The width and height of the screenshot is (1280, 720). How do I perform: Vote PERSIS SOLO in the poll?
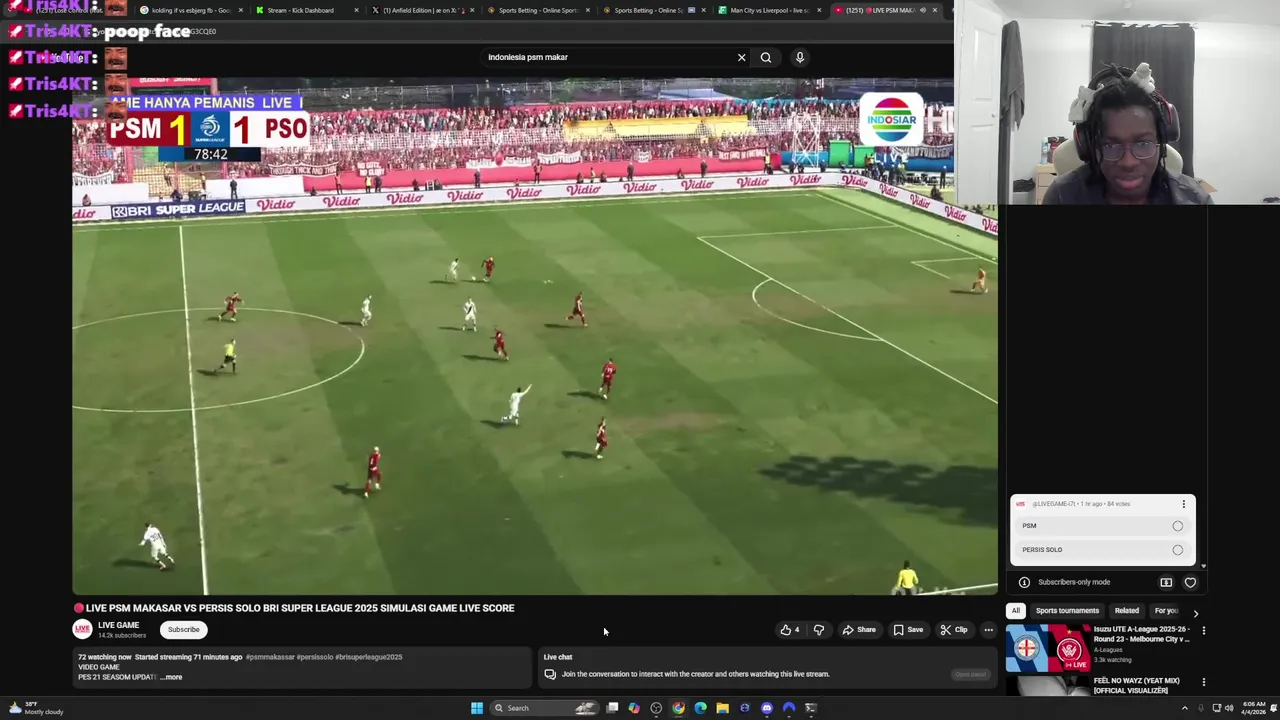(1102, 550)
